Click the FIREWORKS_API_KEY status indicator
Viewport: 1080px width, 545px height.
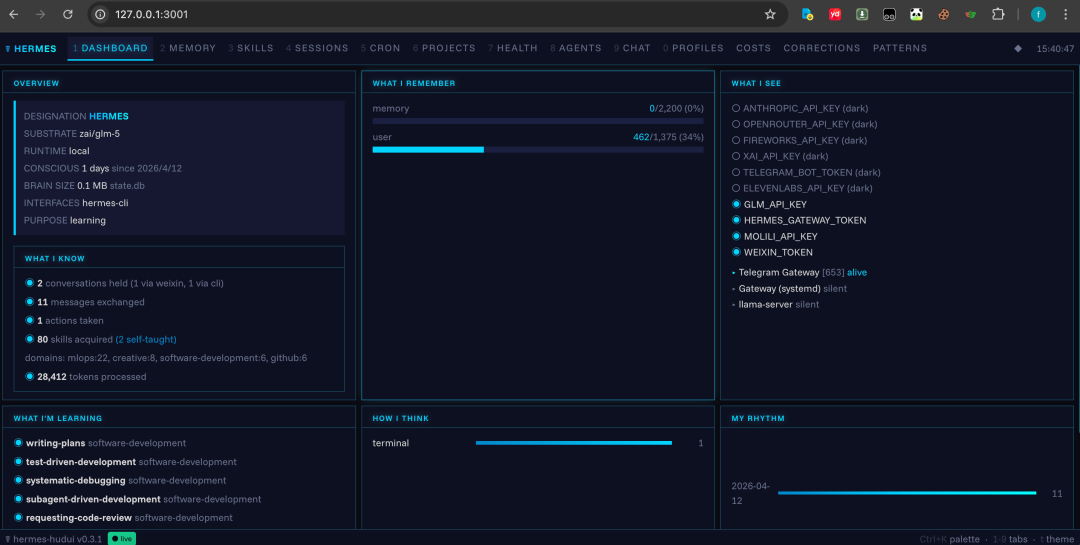[x=736, y=141]
